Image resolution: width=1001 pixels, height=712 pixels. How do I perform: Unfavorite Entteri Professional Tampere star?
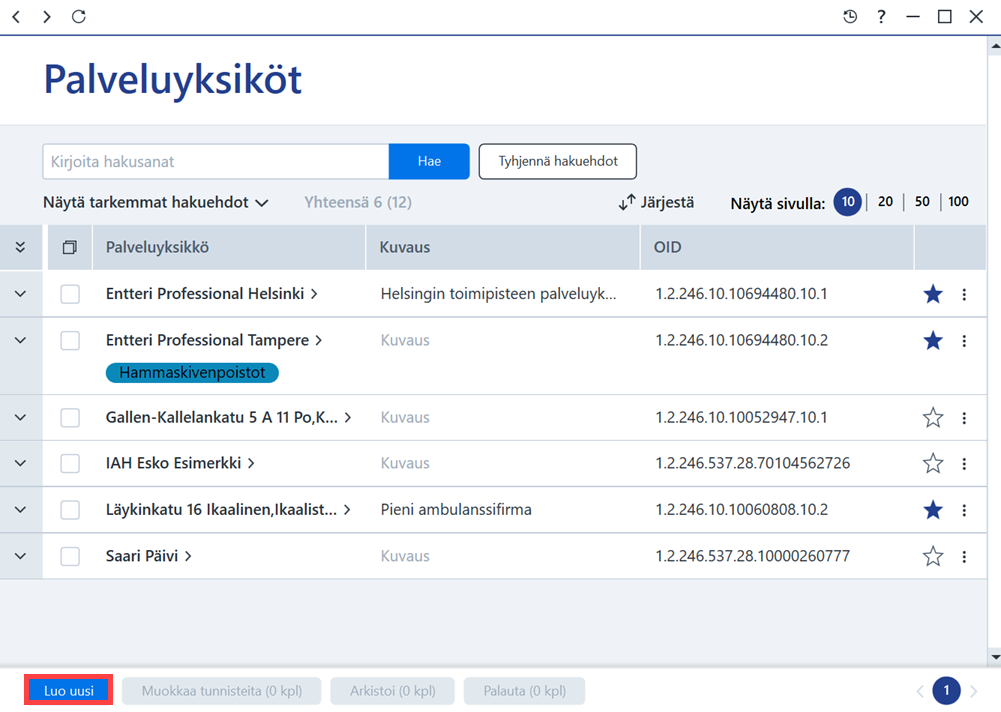tap(933, 340)
